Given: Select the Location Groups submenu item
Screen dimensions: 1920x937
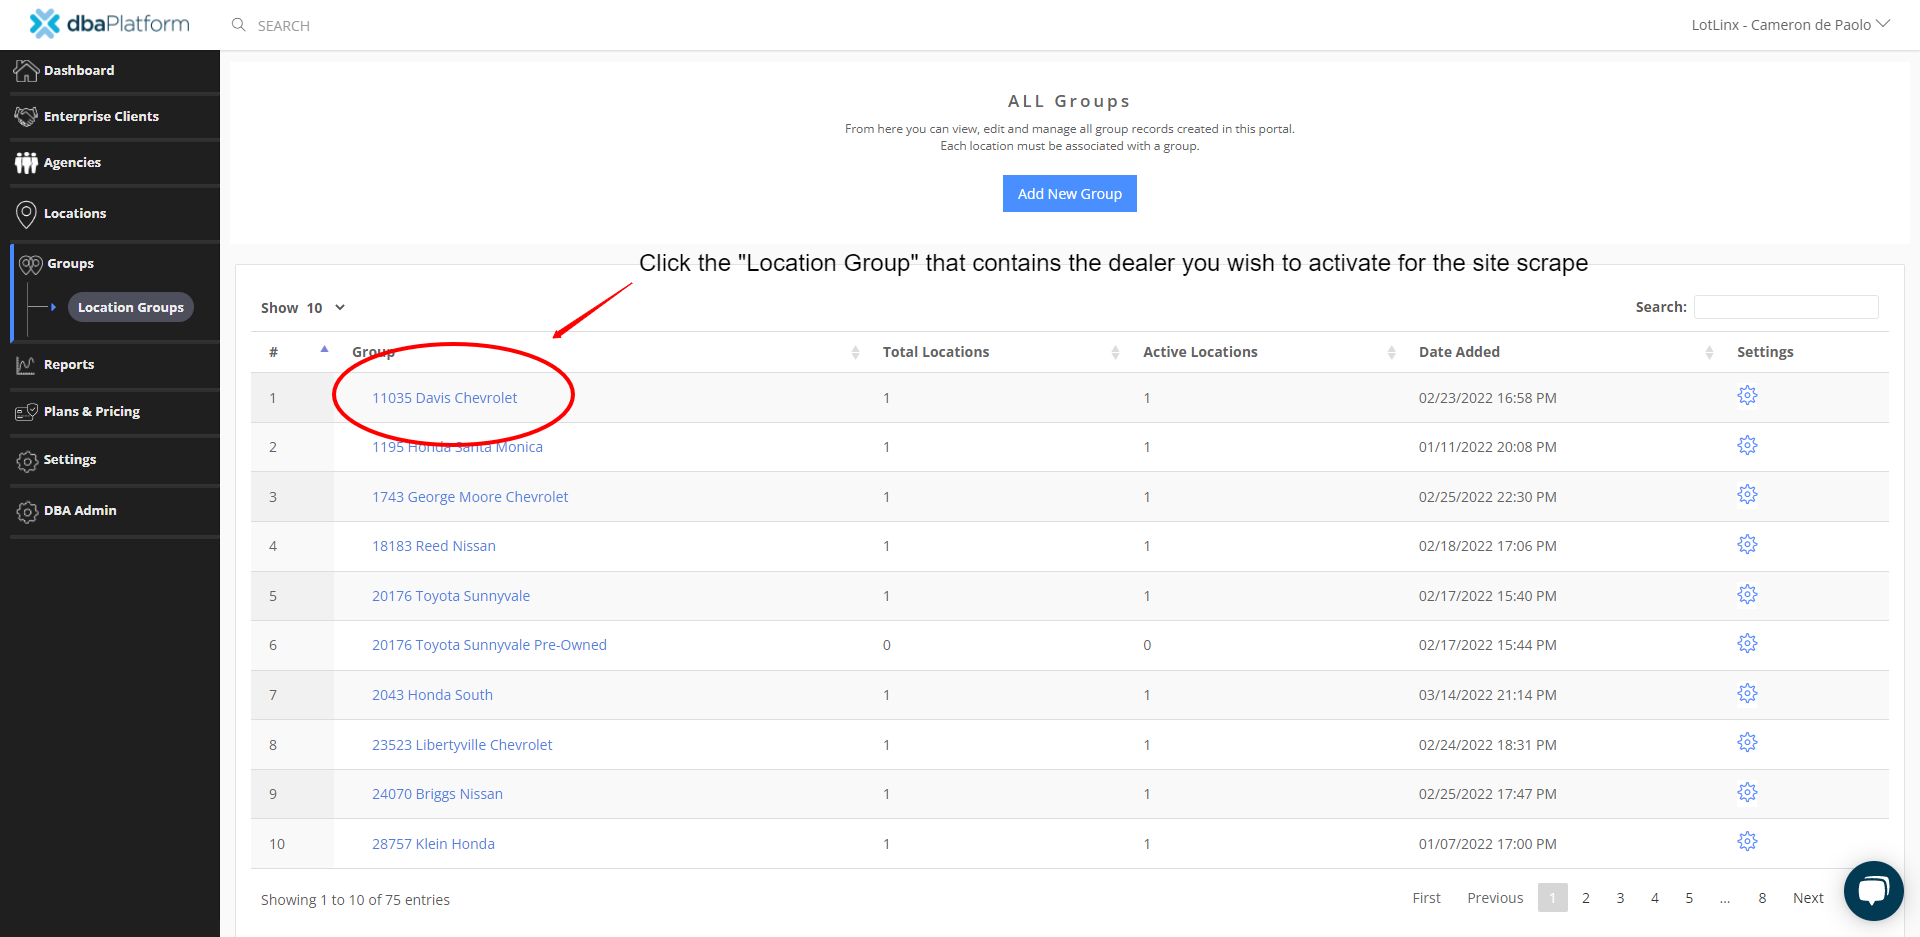Looking at the screenshot, I should pos(131,307).
